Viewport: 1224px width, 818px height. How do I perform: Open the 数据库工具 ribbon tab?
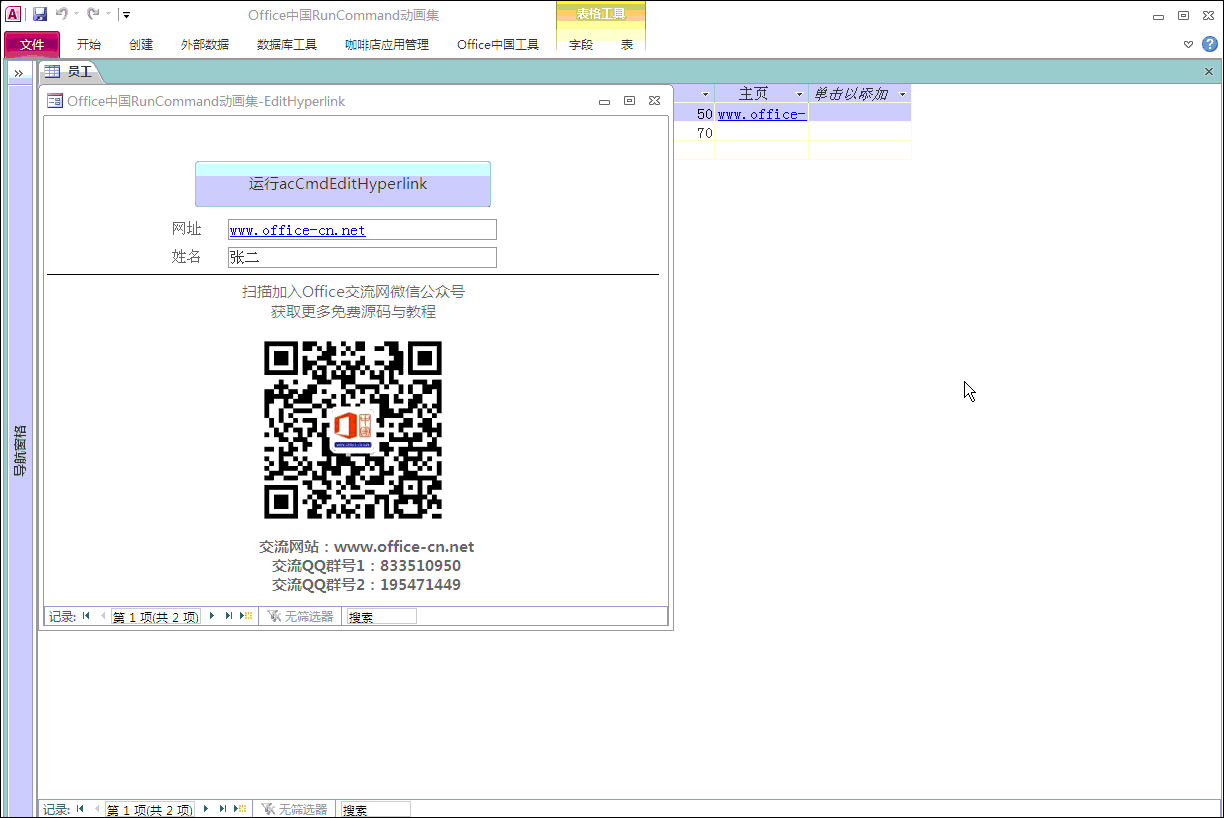click(287, 45)
